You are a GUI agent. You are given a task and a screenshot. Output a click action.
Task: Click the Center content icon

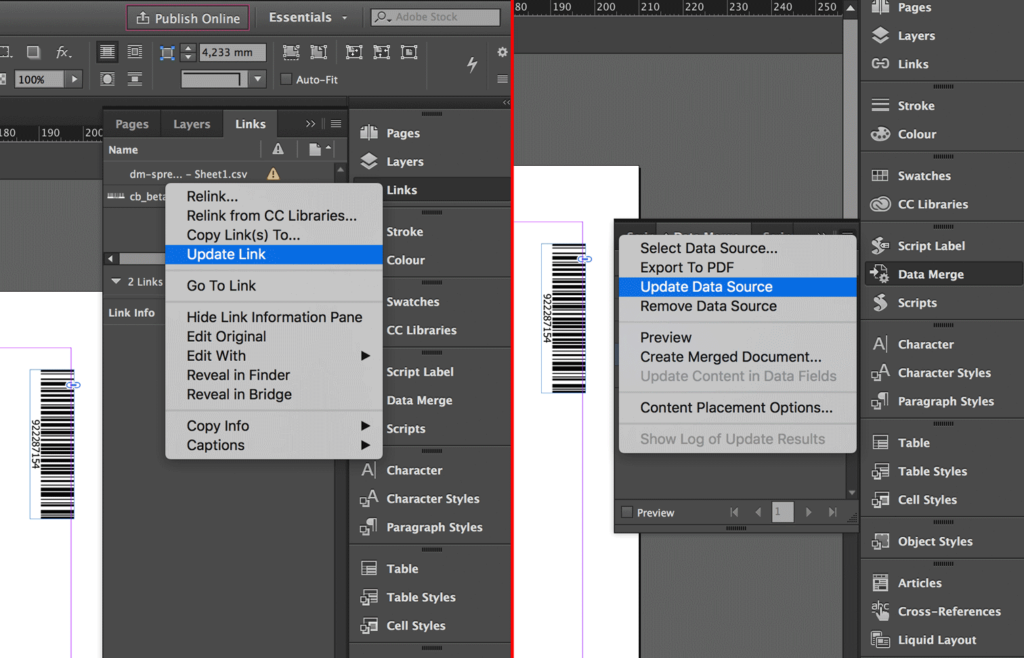click(x=409, y=52)
